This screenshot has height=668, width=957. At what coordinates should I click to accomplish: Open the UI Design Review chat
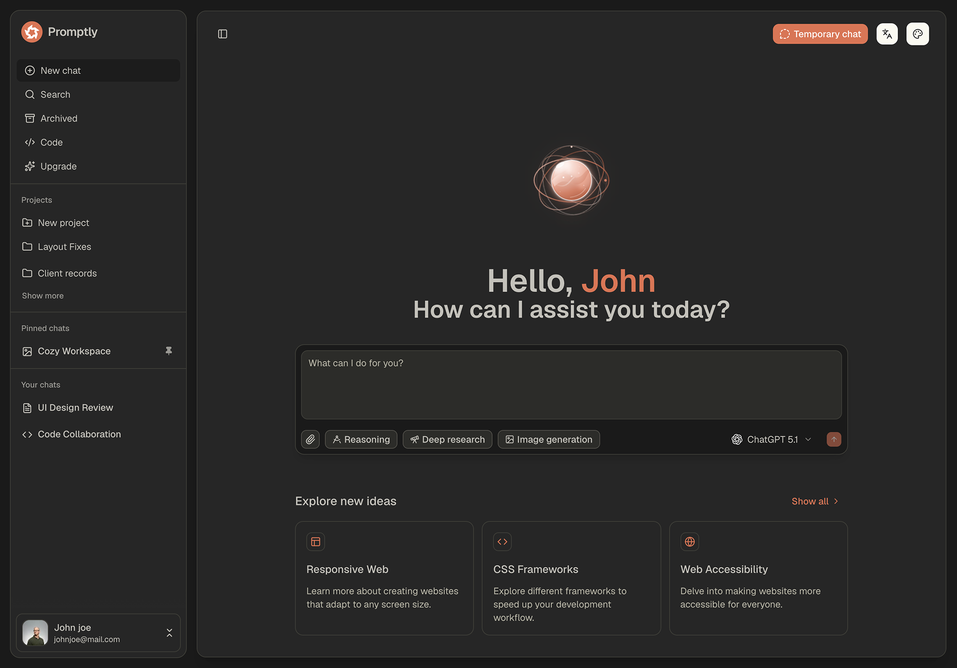[98, 408]
